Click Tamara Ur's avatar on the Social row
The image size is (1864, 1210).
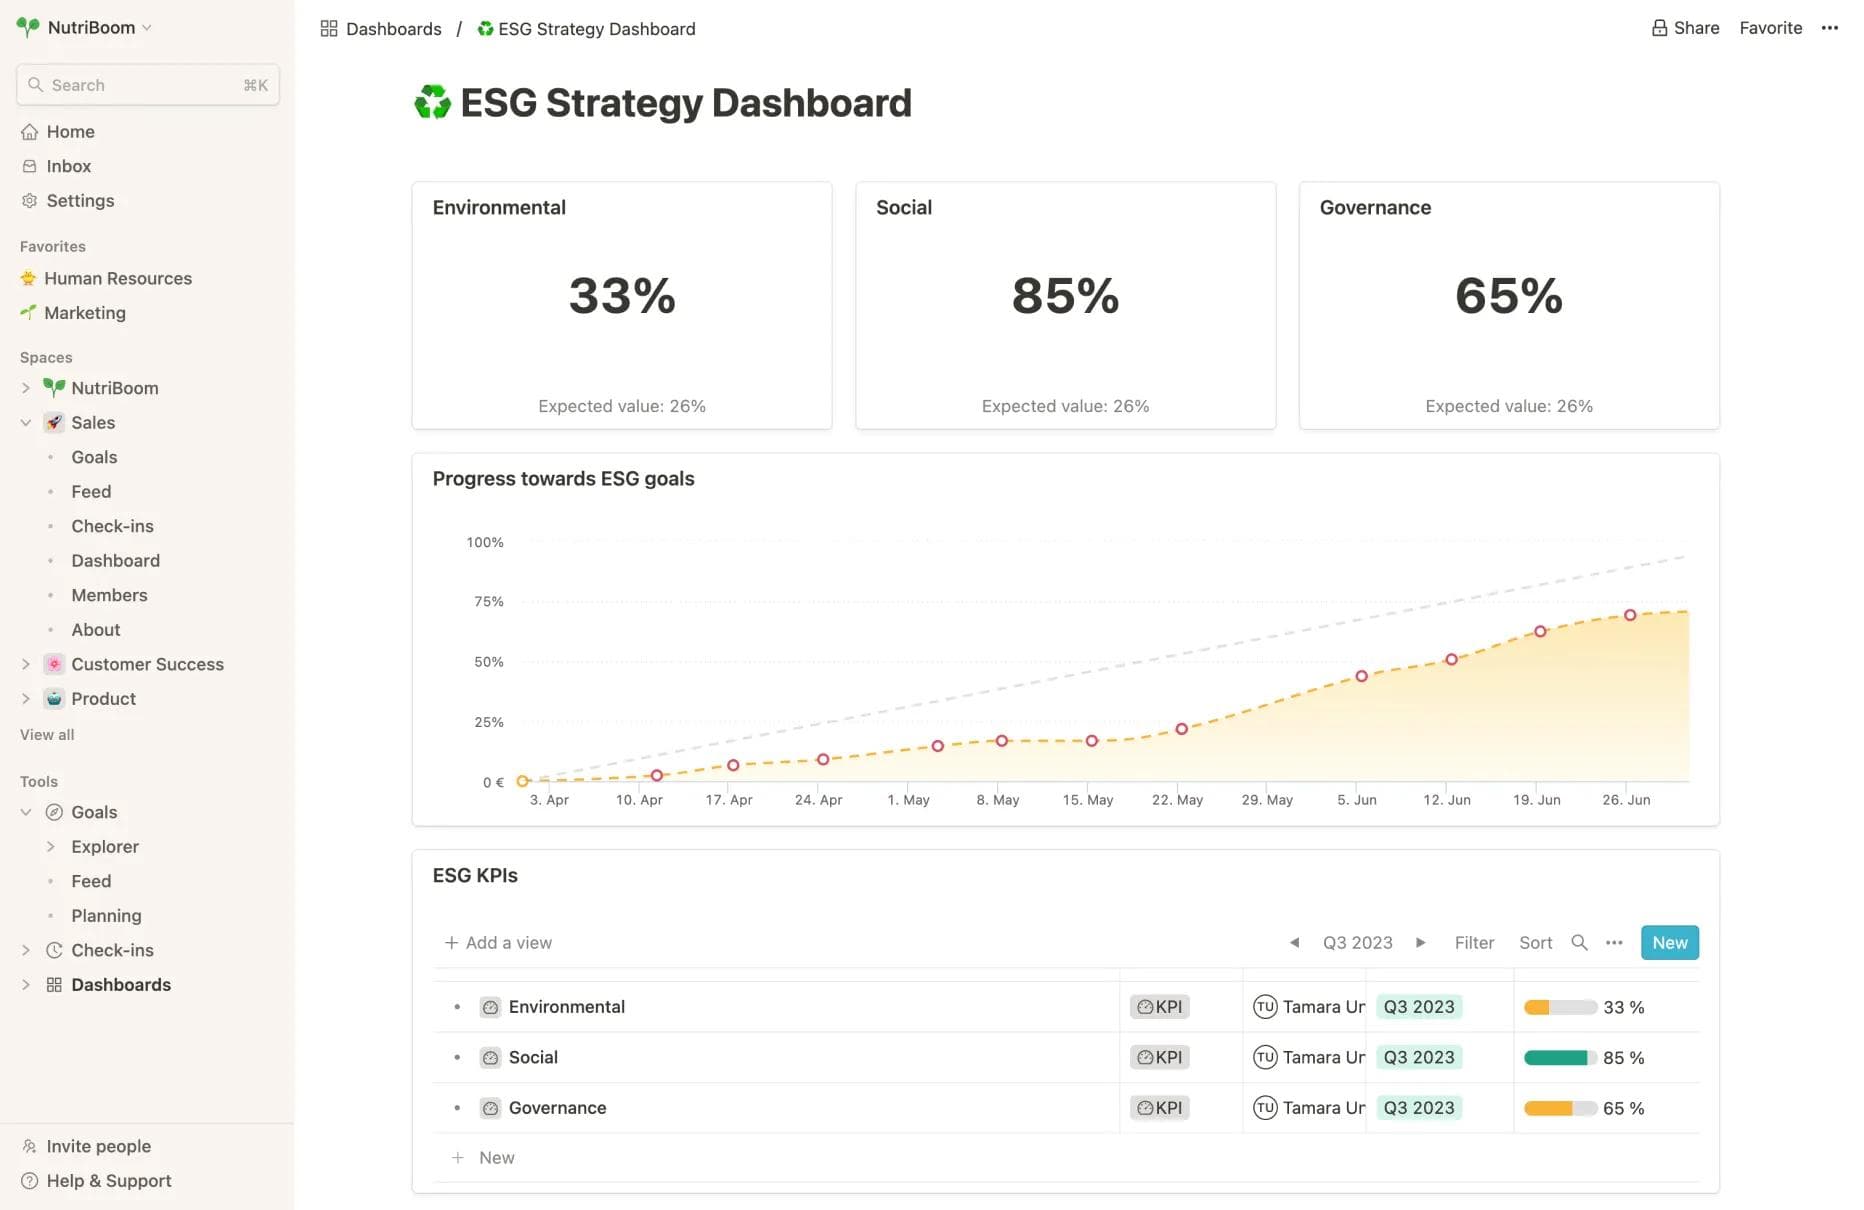(1266, 1057)
